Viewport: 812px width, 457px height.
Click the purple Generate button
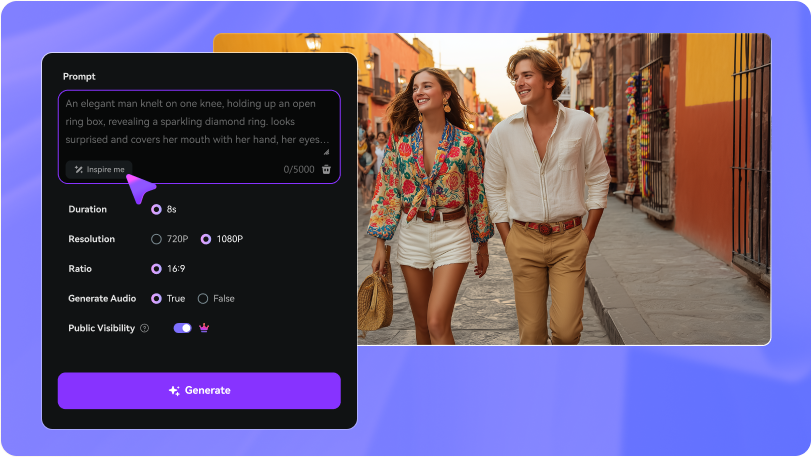tap(199, 391)
